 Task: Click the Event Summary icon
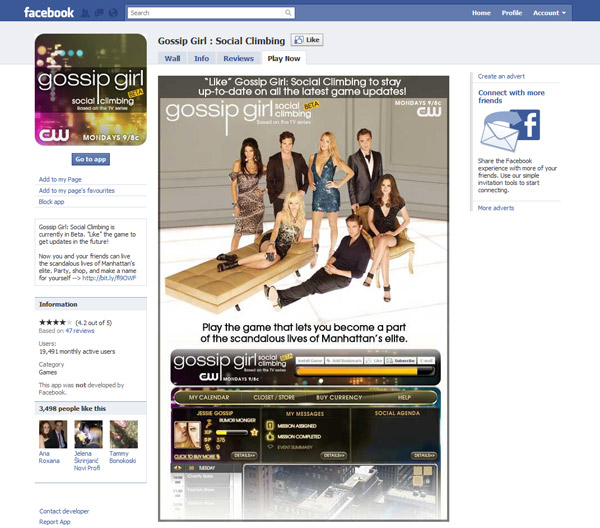pos(270,447)
